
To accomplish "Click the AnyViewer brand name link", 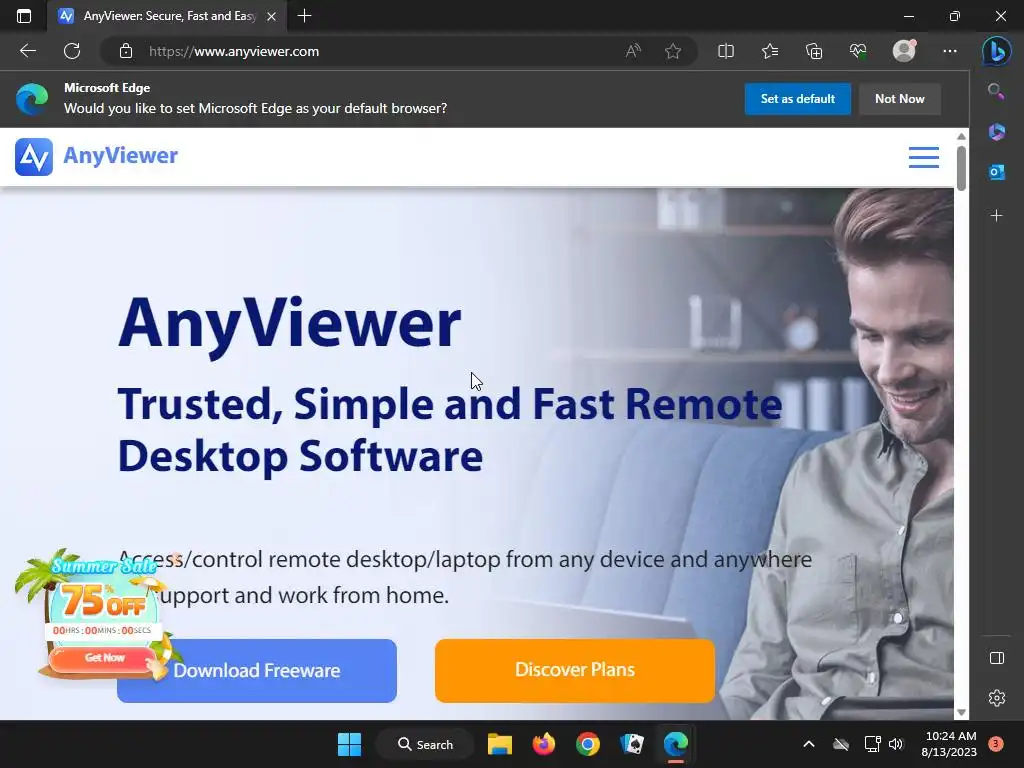I will (120, 155).
